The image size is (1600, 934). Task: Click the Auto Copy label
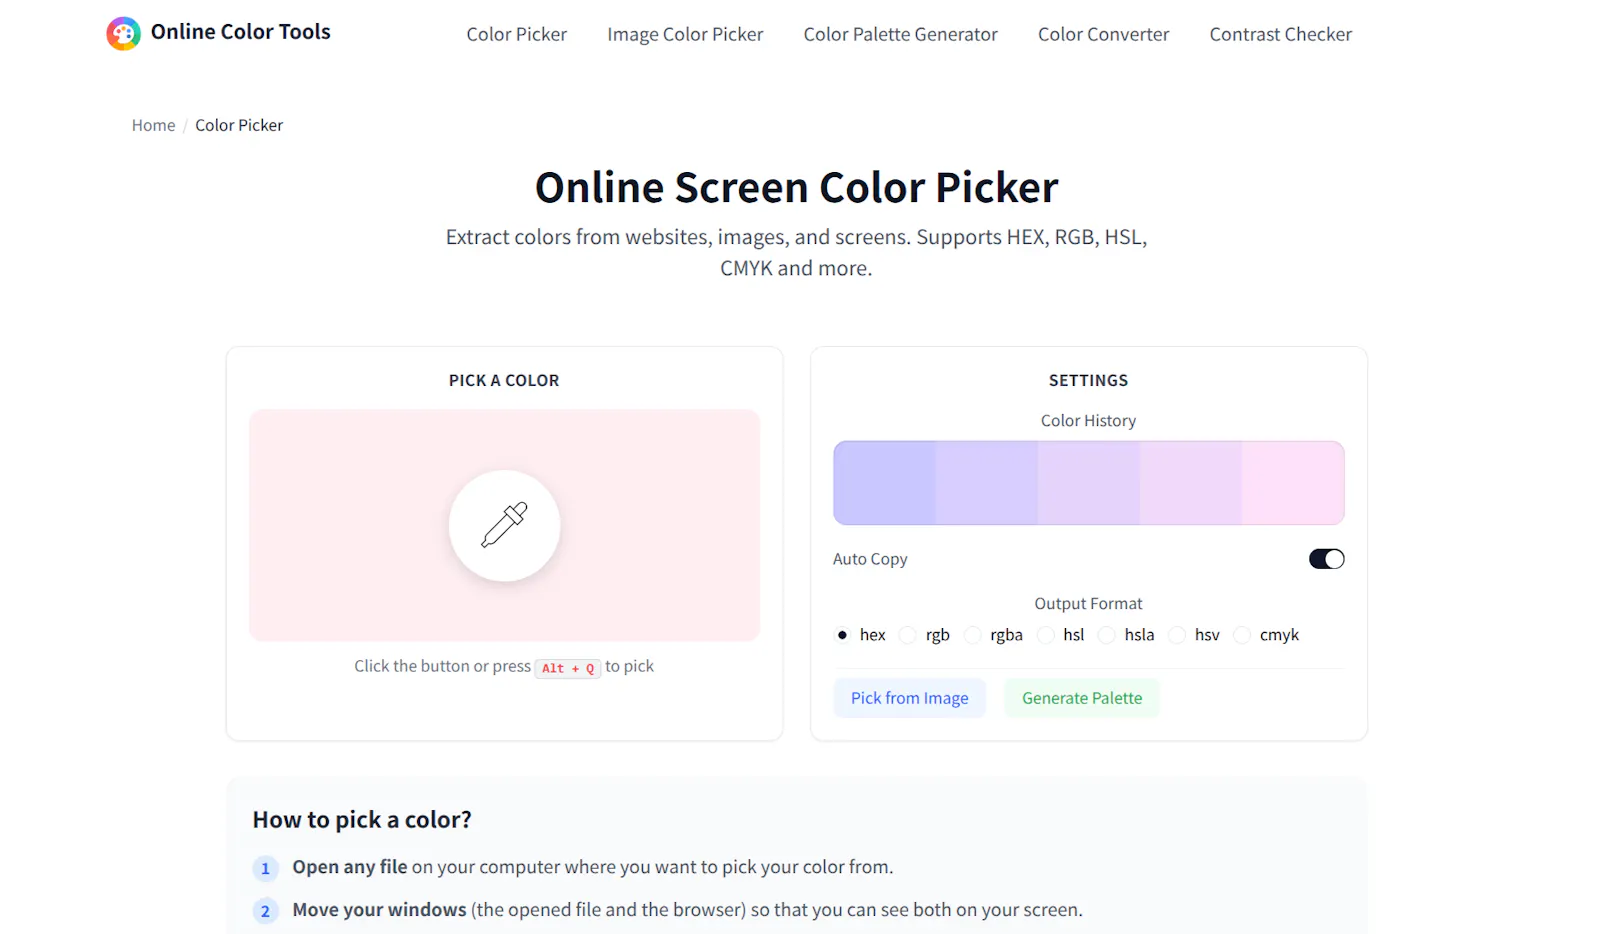point(870,559)
